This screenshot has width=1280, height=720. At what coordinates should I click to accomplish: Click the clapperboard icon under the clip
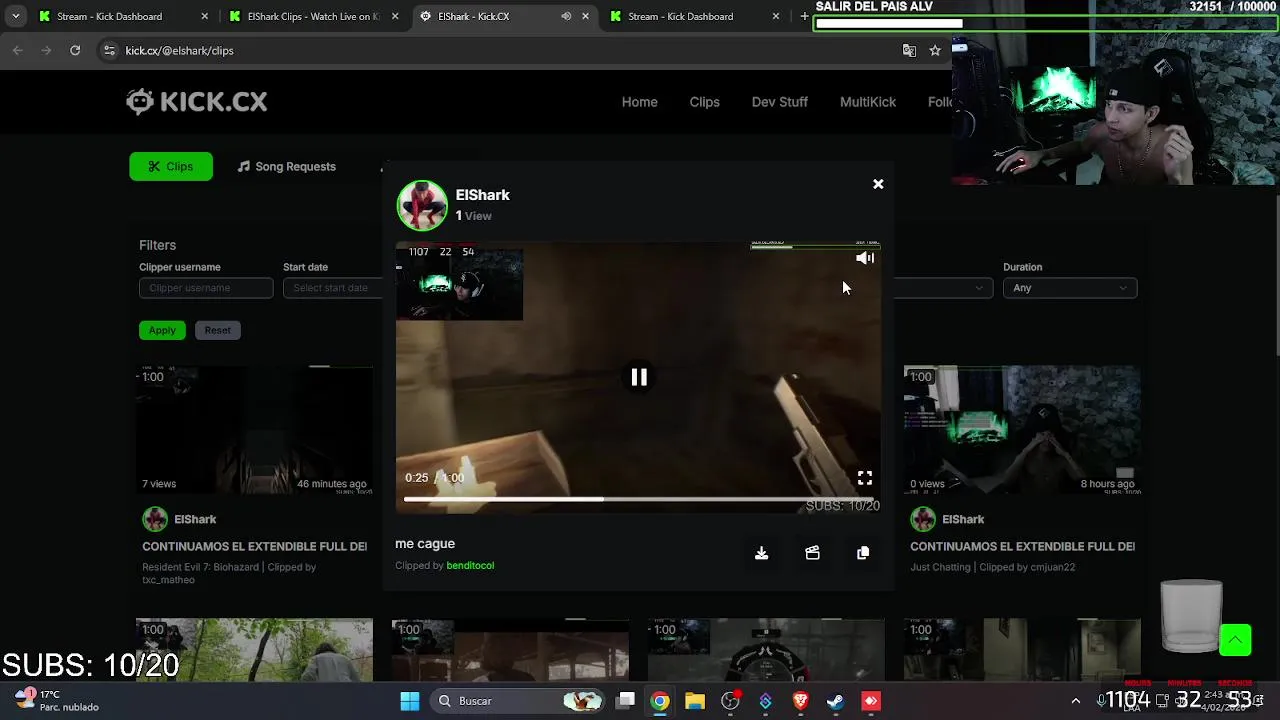[812, 553]
